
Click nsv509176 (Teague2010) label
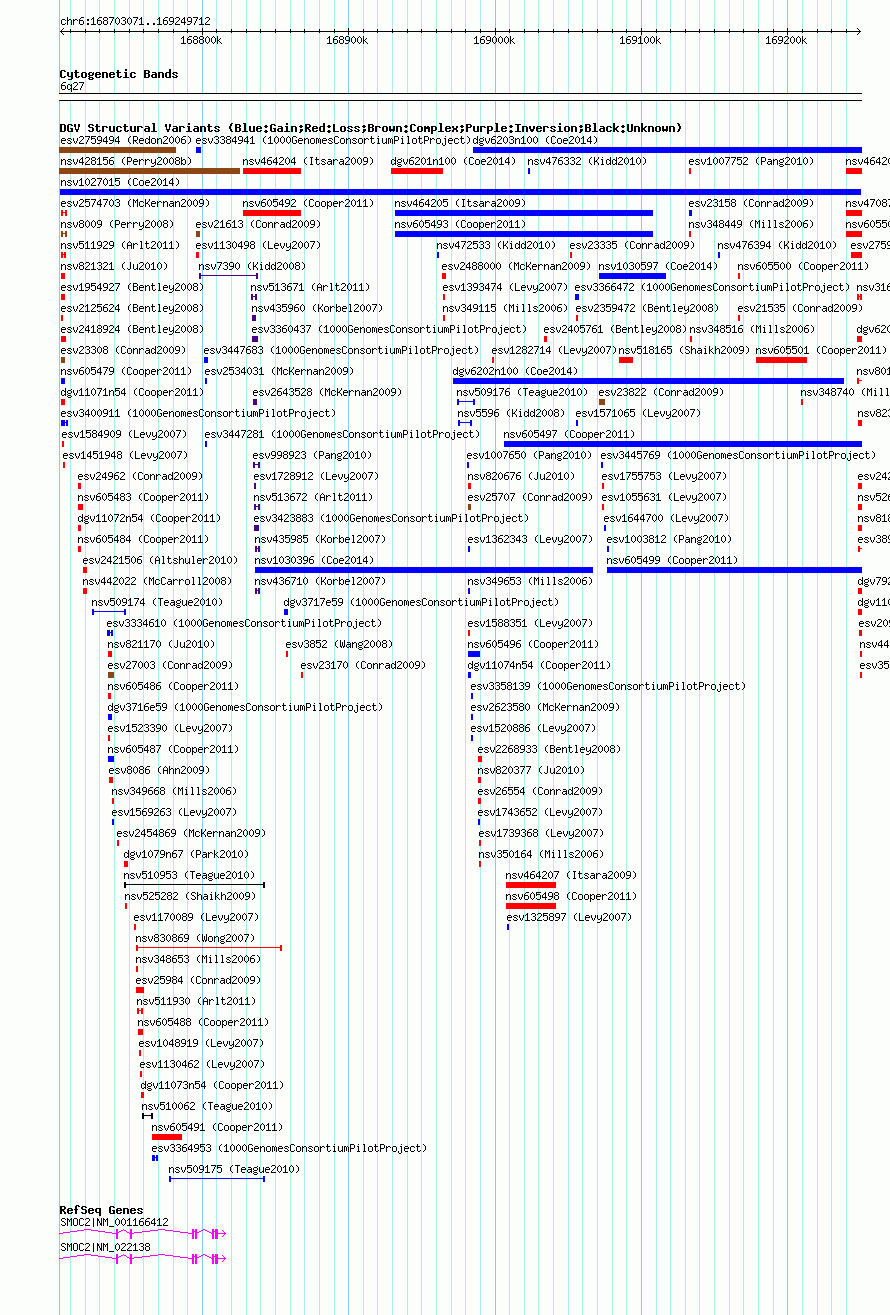[x=523, y=392]
